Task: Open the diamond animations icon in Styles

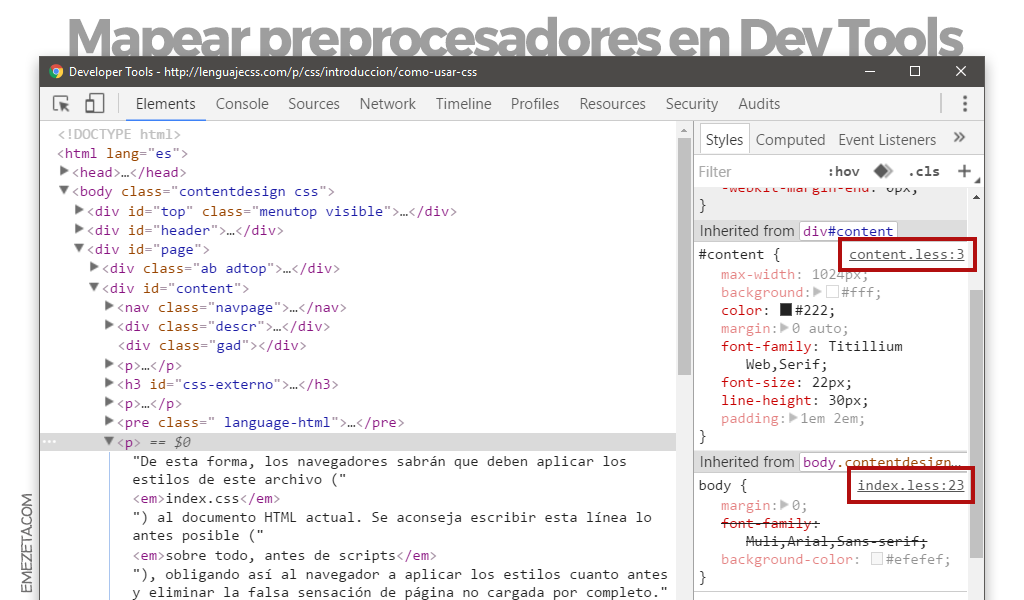Action: coord(883,171)
